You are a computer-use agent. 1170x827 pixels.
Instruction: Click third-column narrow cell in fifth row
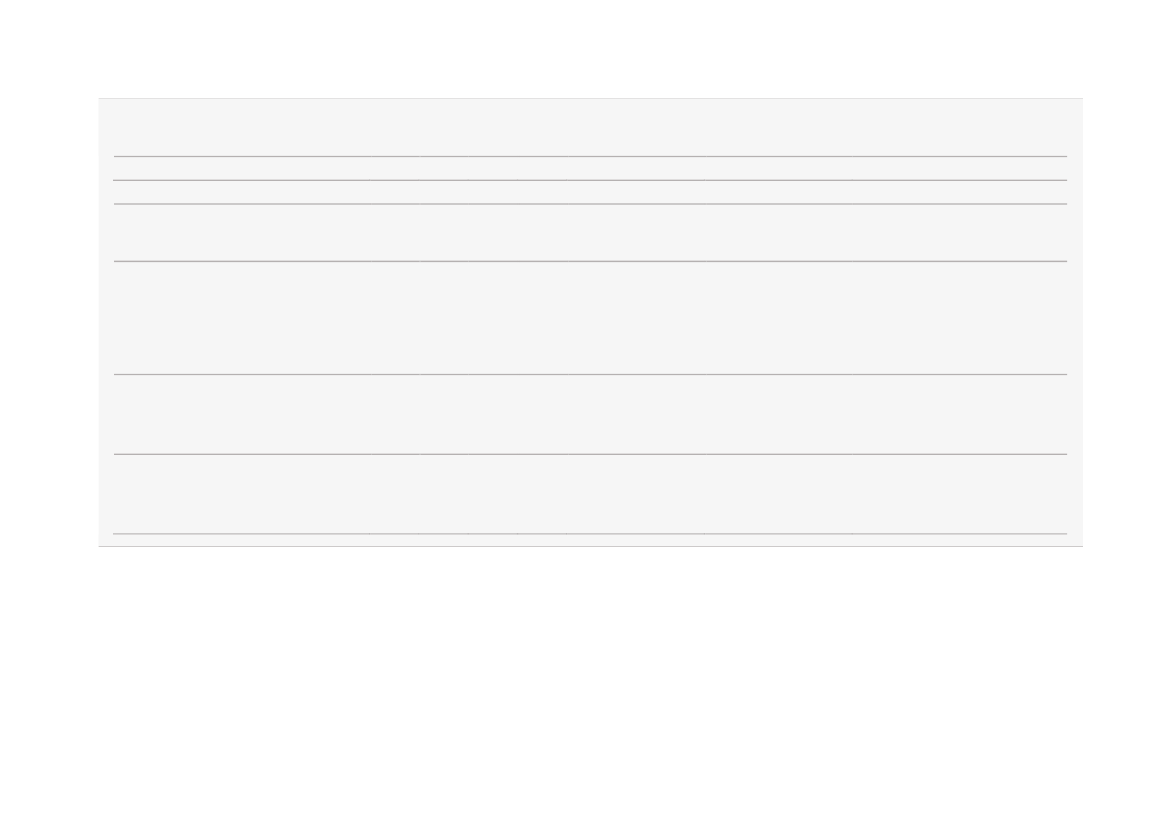point(444,414)
